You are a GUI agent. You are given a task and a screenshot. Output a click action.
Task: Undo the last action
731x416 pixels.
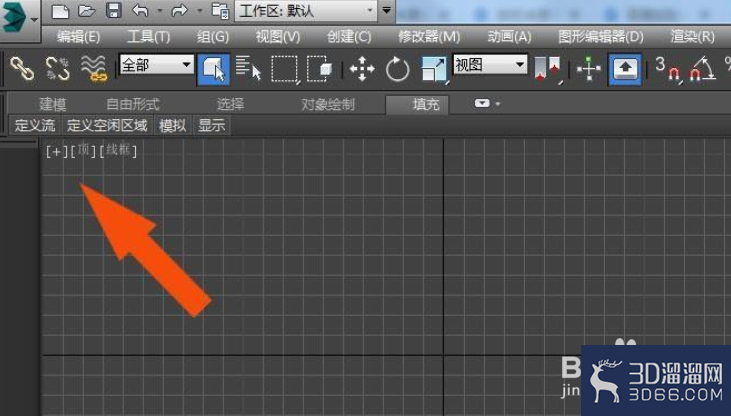[140, 11]
